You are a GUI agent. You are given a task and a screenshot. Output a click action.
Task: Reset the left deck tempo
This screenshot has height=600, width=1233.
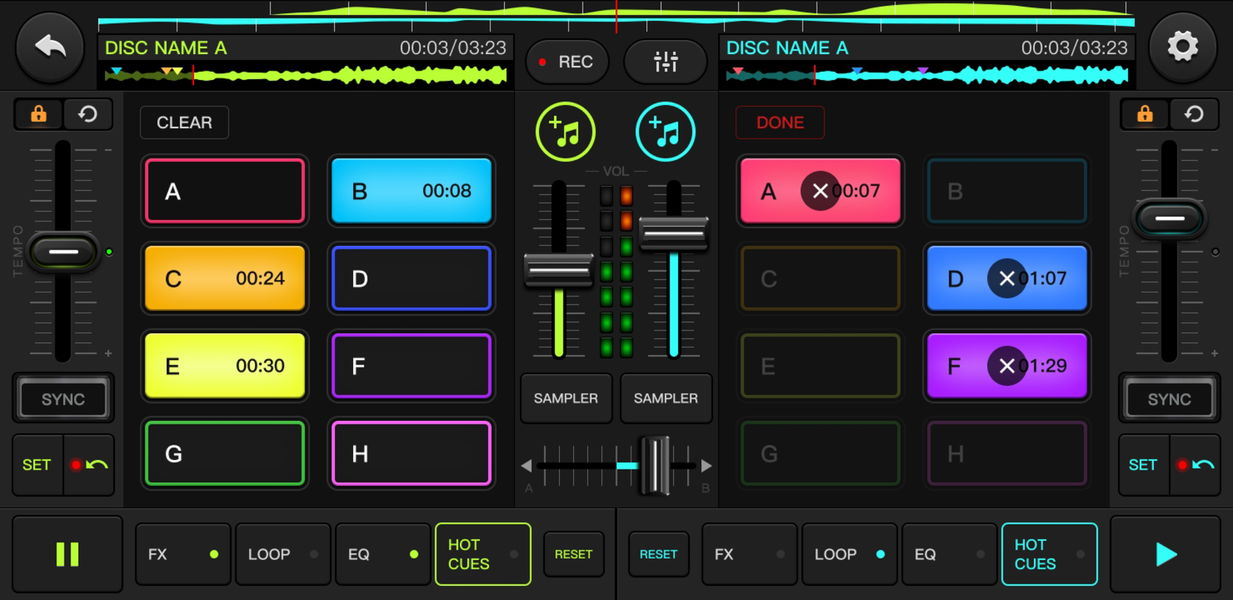[88, 114]
